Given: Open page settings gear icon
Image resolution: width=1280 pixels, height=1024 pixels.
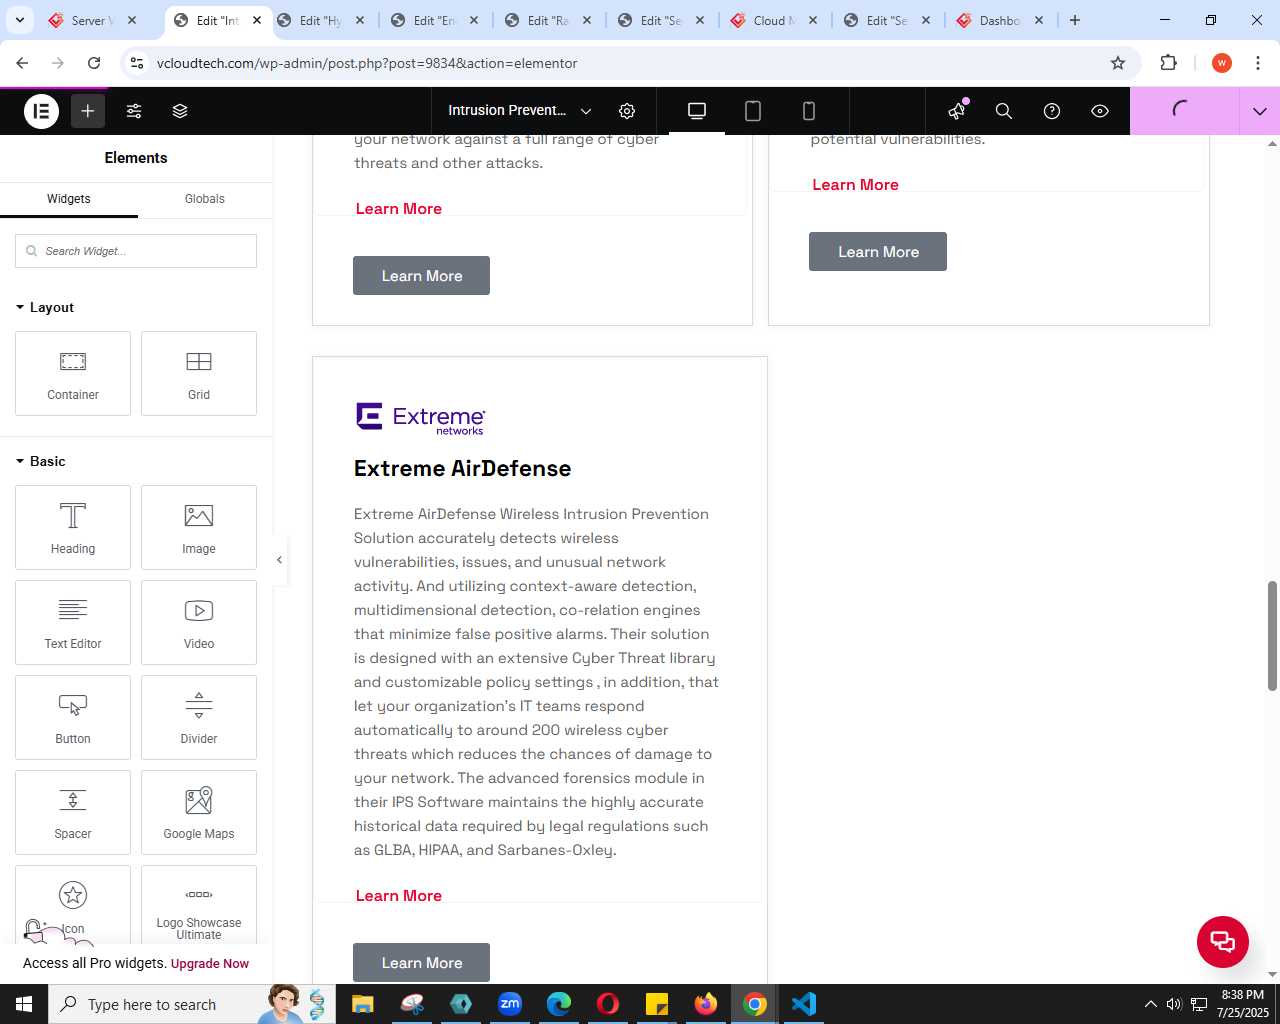Looking at the screenshot, I should click(x=627, y=111).
